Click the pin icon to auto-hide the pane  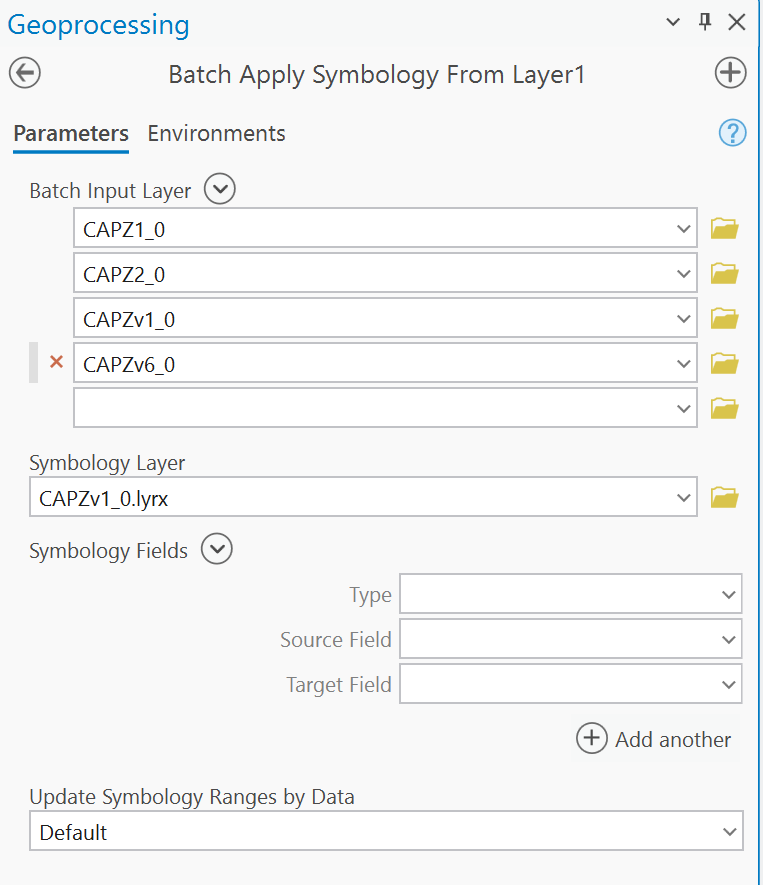[706, 21]
